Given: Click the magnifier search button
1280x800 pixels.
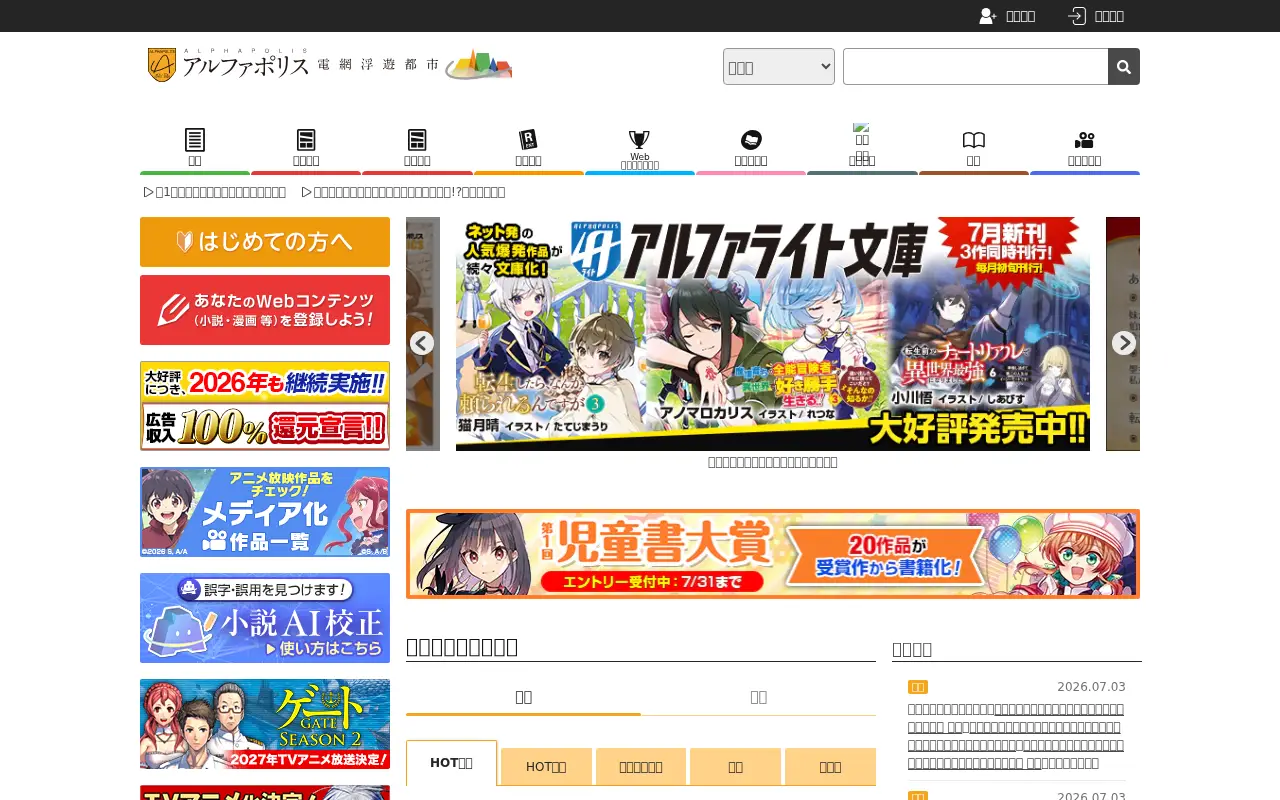Looking at the screenshot, I should 1124,67.
